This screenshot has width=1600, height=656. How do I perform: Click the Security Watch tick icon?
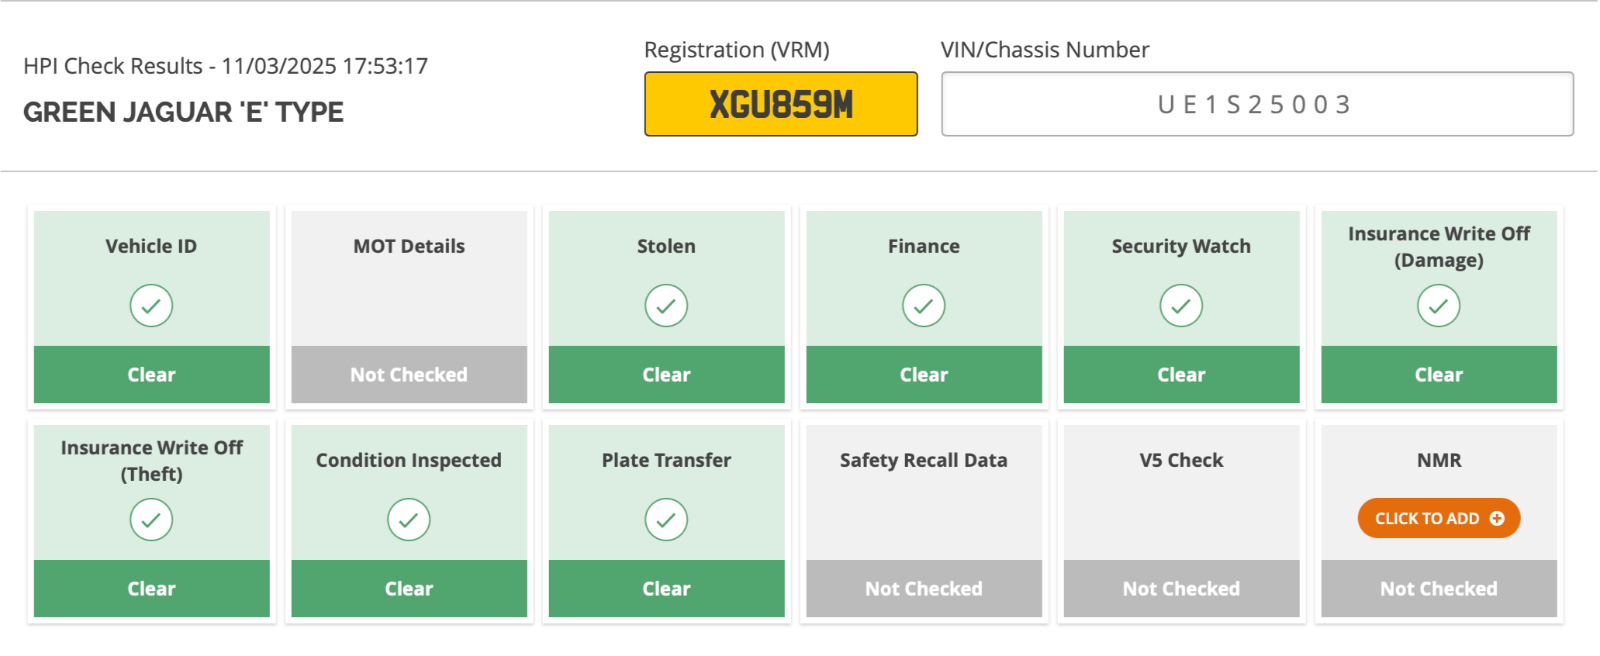[1181, 306]
